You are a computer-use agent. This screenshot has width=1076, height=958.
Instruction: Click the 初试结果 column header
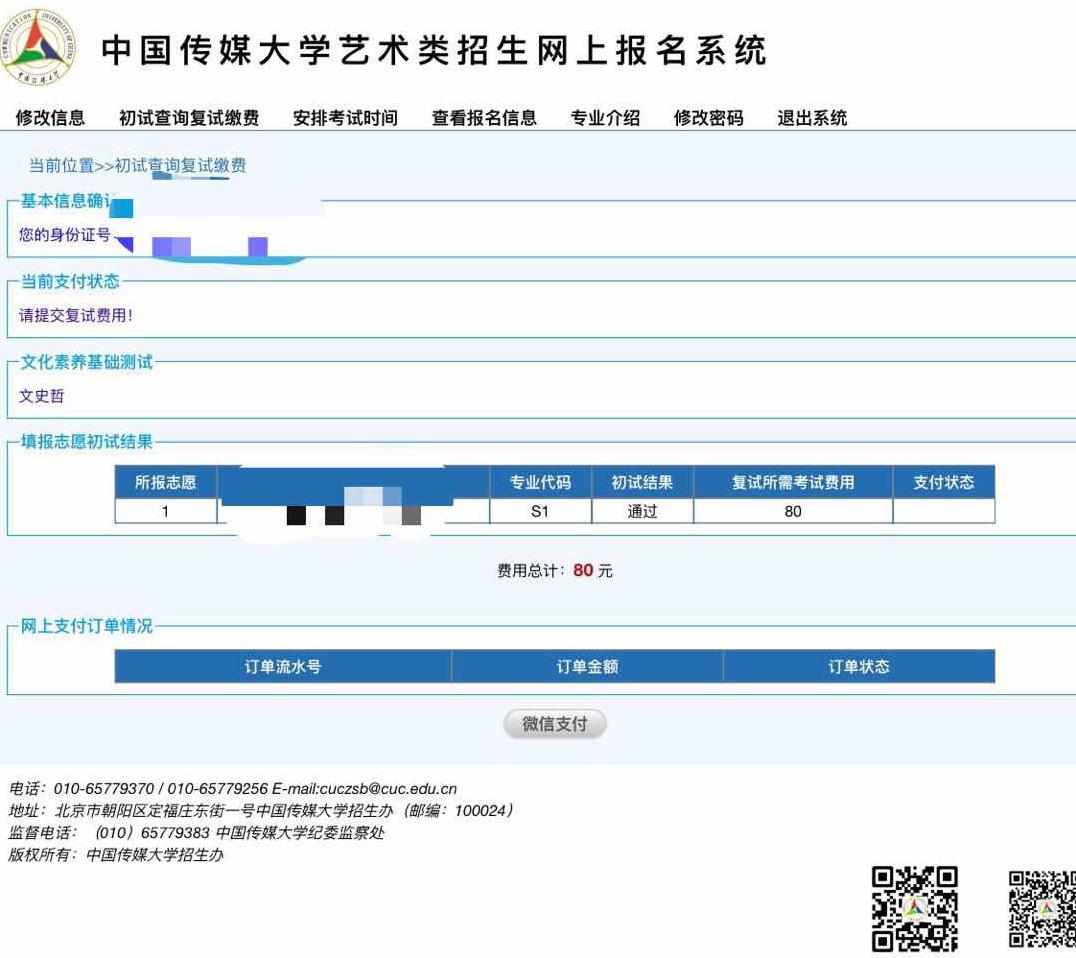[x=642, y=482]
